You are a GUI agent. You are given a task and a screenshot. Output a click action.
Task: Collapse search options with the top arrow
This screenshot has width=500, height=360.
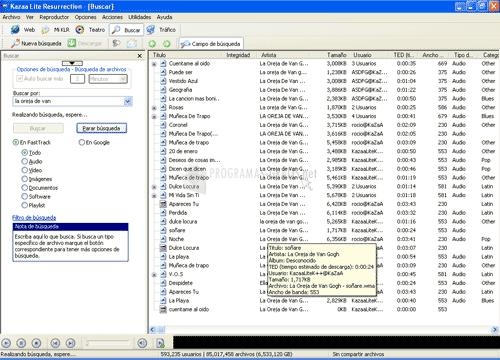pos(72,63)
